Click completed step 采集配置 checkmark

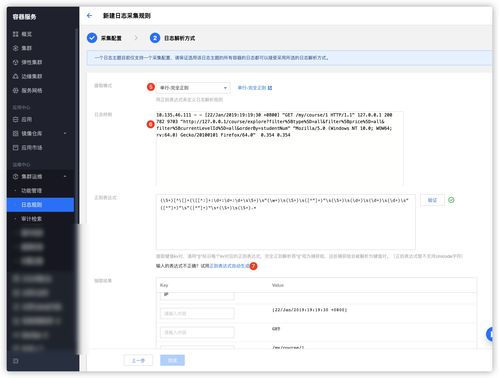point(92,38)
